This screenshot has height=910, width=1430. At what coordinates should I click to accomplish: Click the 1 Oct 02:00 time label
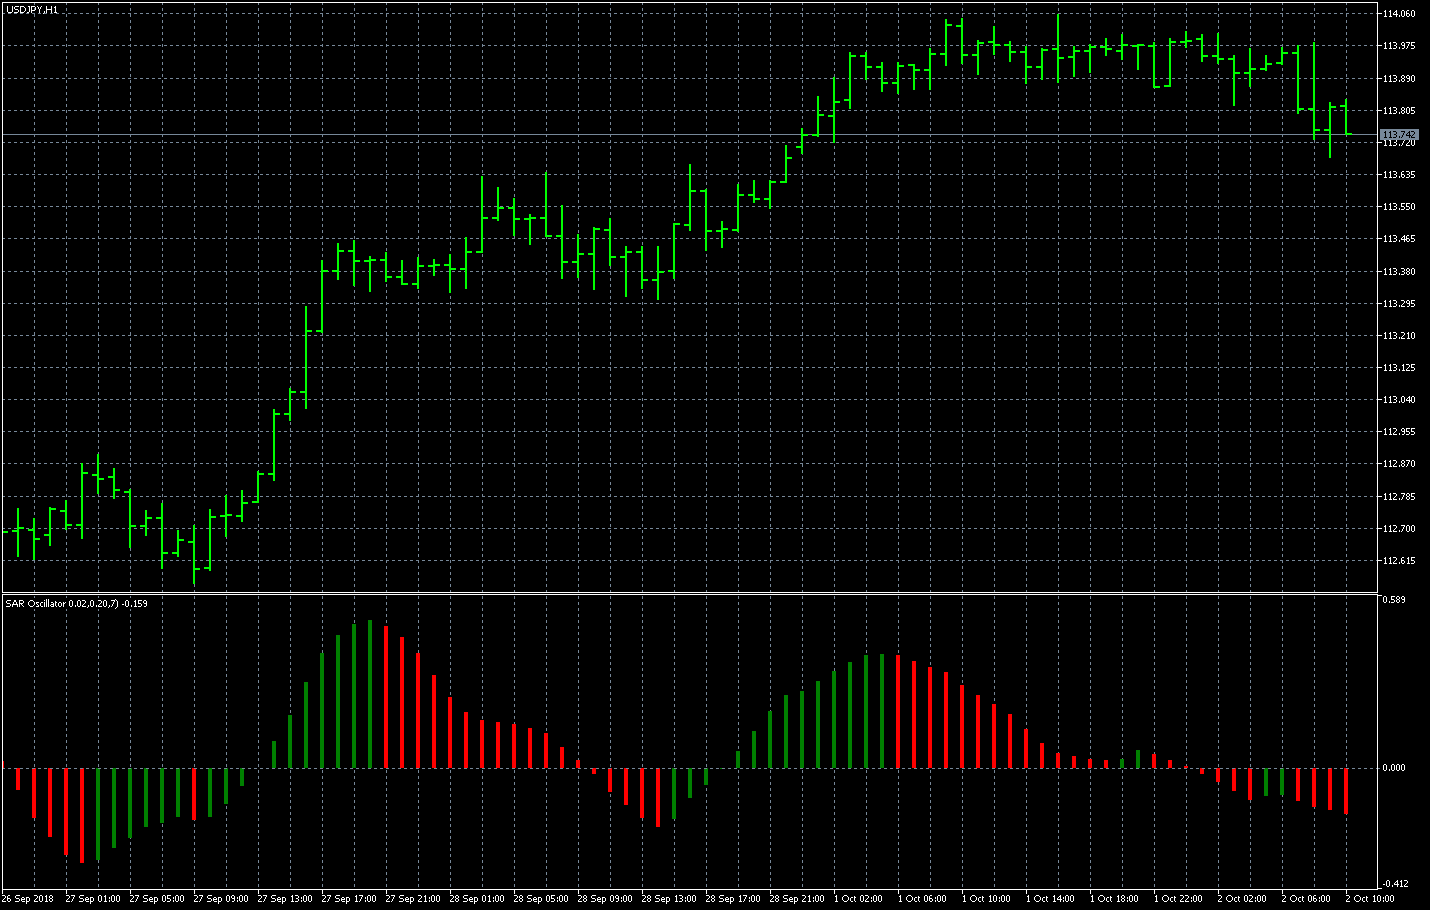858,899
